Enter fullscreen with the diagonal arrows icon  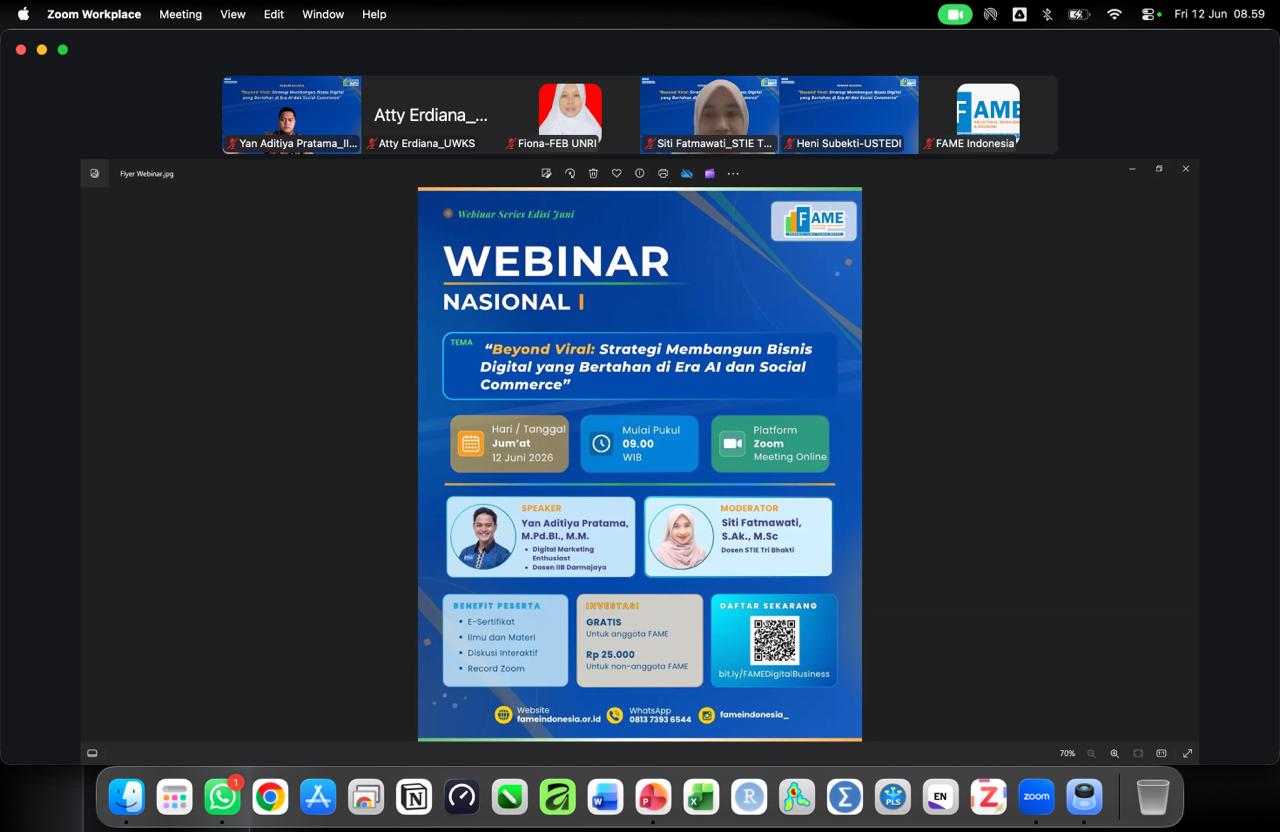click(x=1188, y=753)
